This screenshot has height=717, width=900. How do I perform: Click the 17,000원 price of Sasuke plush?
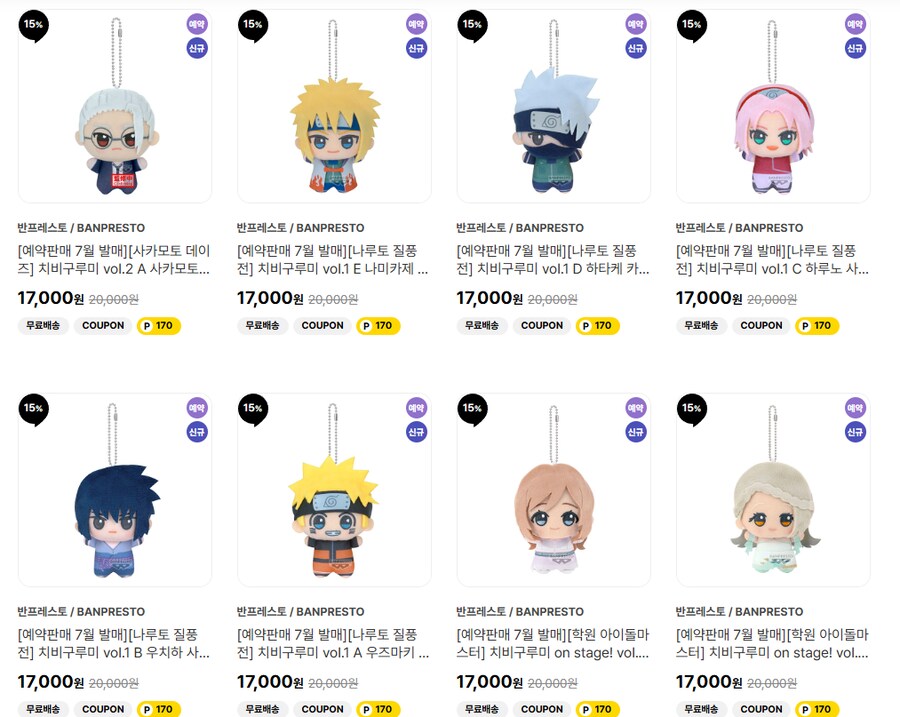pyautogui.click(x=51, y=682)
